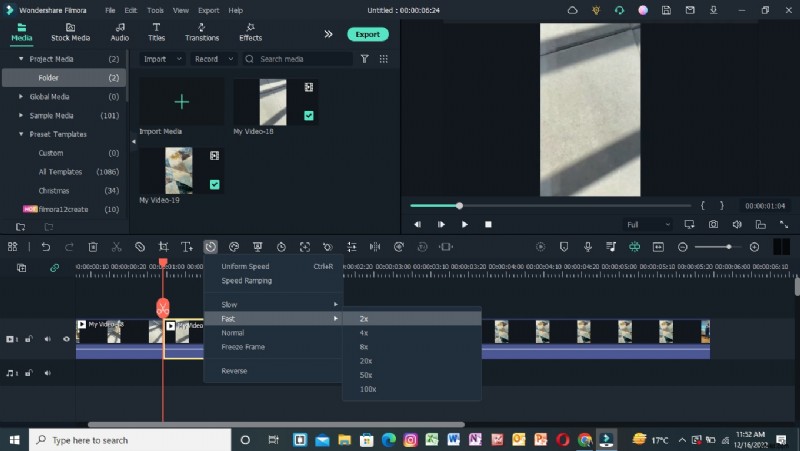Open the Stock Media tab
The width and height of the screenshot is (800, 451).
click(x=70, y=32)
